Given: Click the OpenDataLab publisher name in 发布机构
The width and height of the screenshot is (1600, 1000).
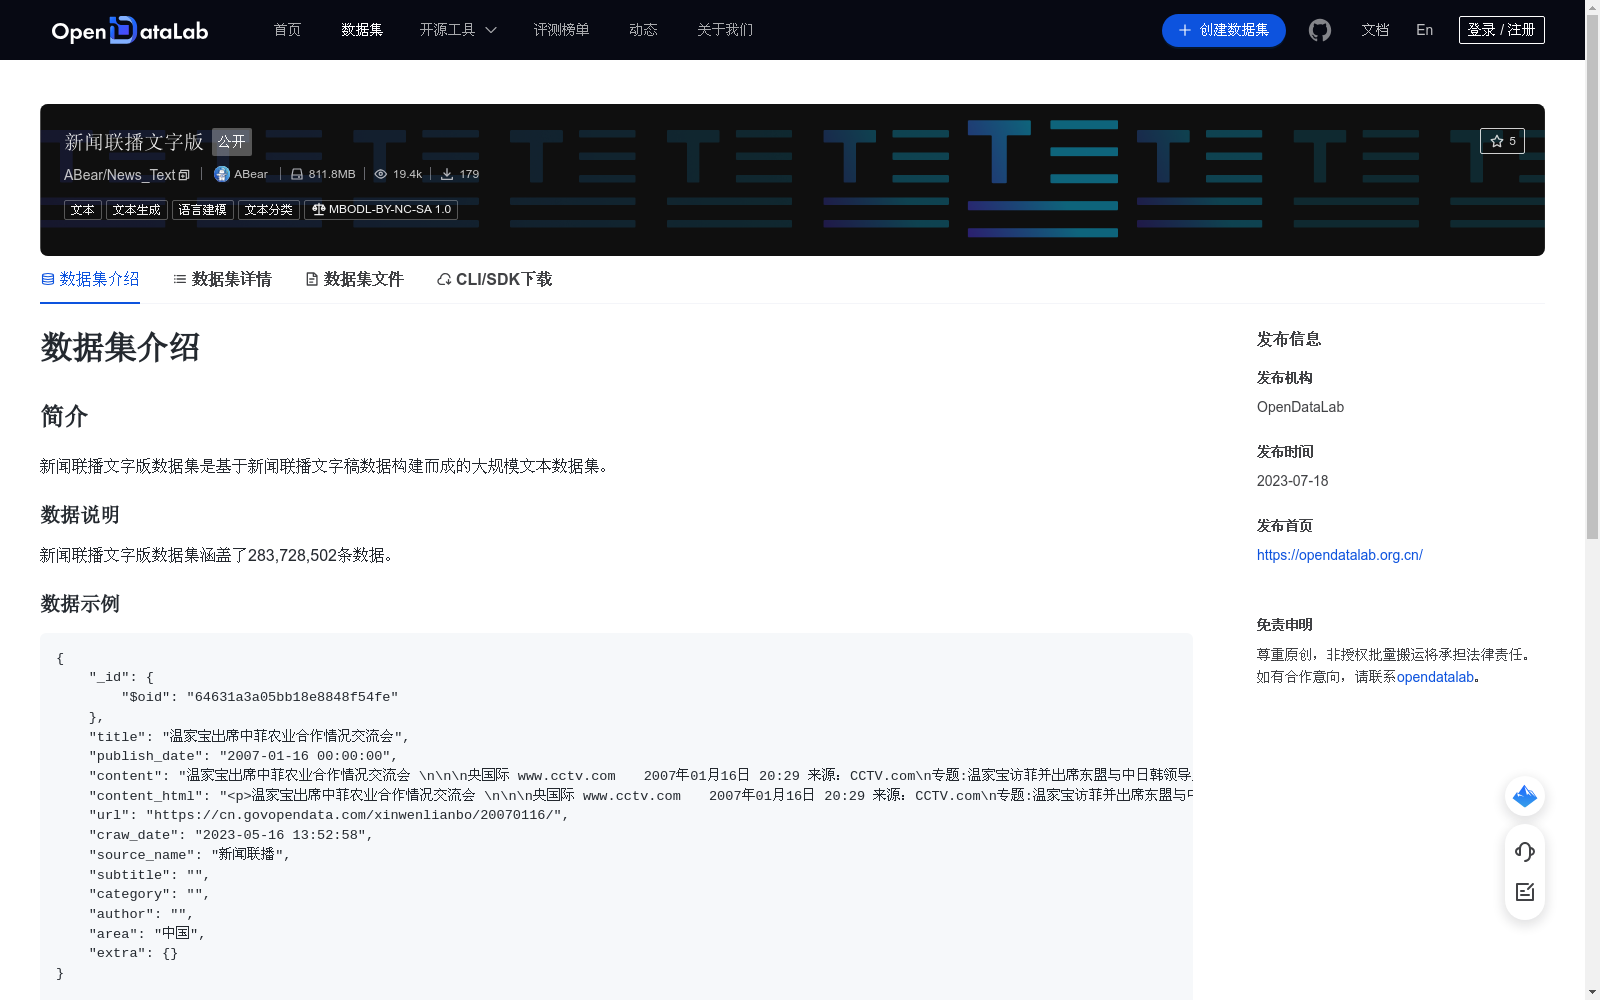Looking at the screenshot, I should coord(1300,407).
